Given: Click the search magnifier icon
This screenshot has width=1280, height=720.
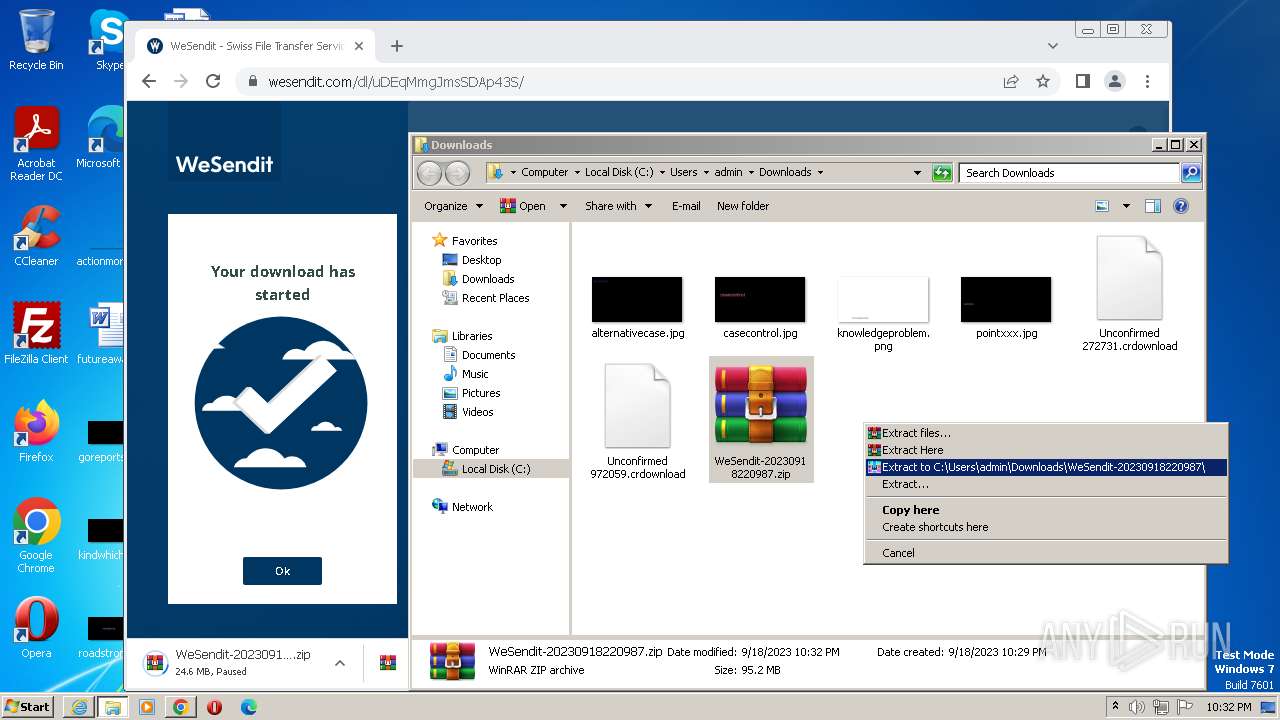Looking at the screenshot, I should 1191,173.
